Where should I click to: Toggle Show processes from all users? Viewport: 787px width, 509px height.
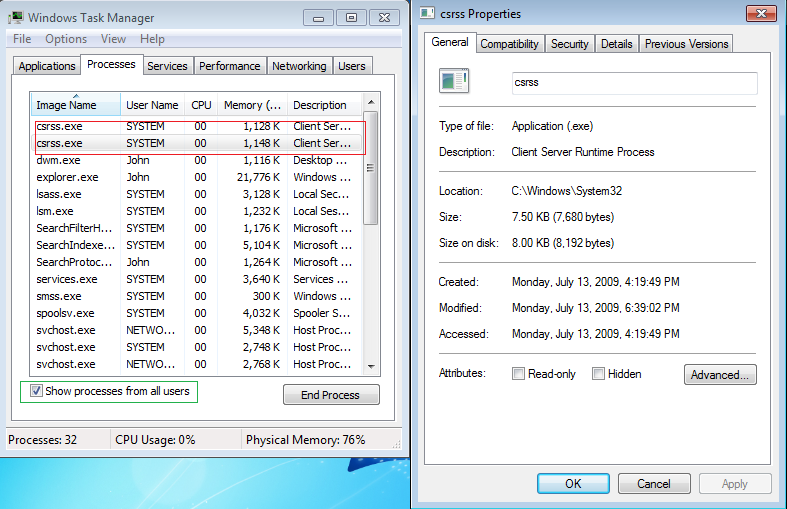click(36, 391)
